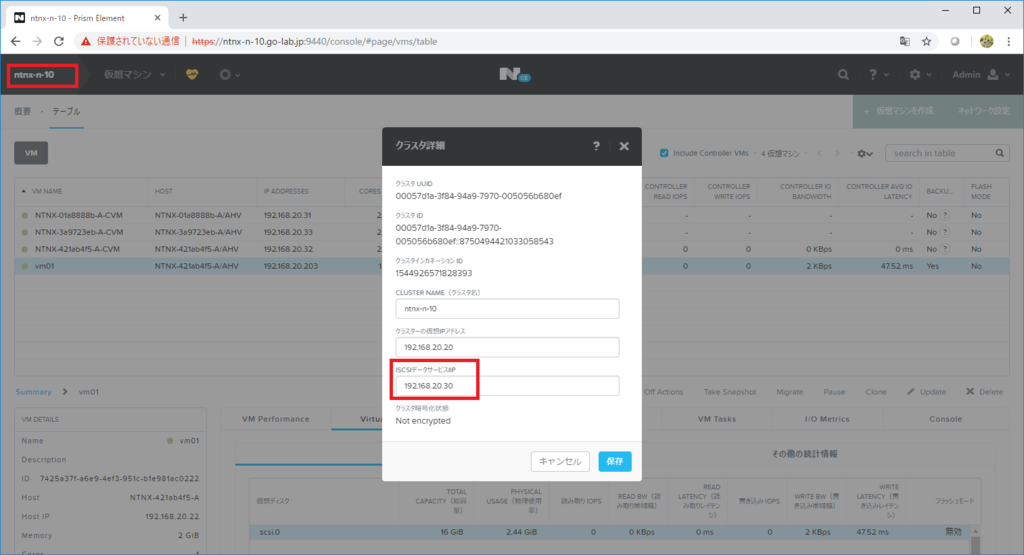The height and width of the screenshot is (555, 1024).
Task: Sort by IP ADDRESSES column header
Action: click(285, 191)
